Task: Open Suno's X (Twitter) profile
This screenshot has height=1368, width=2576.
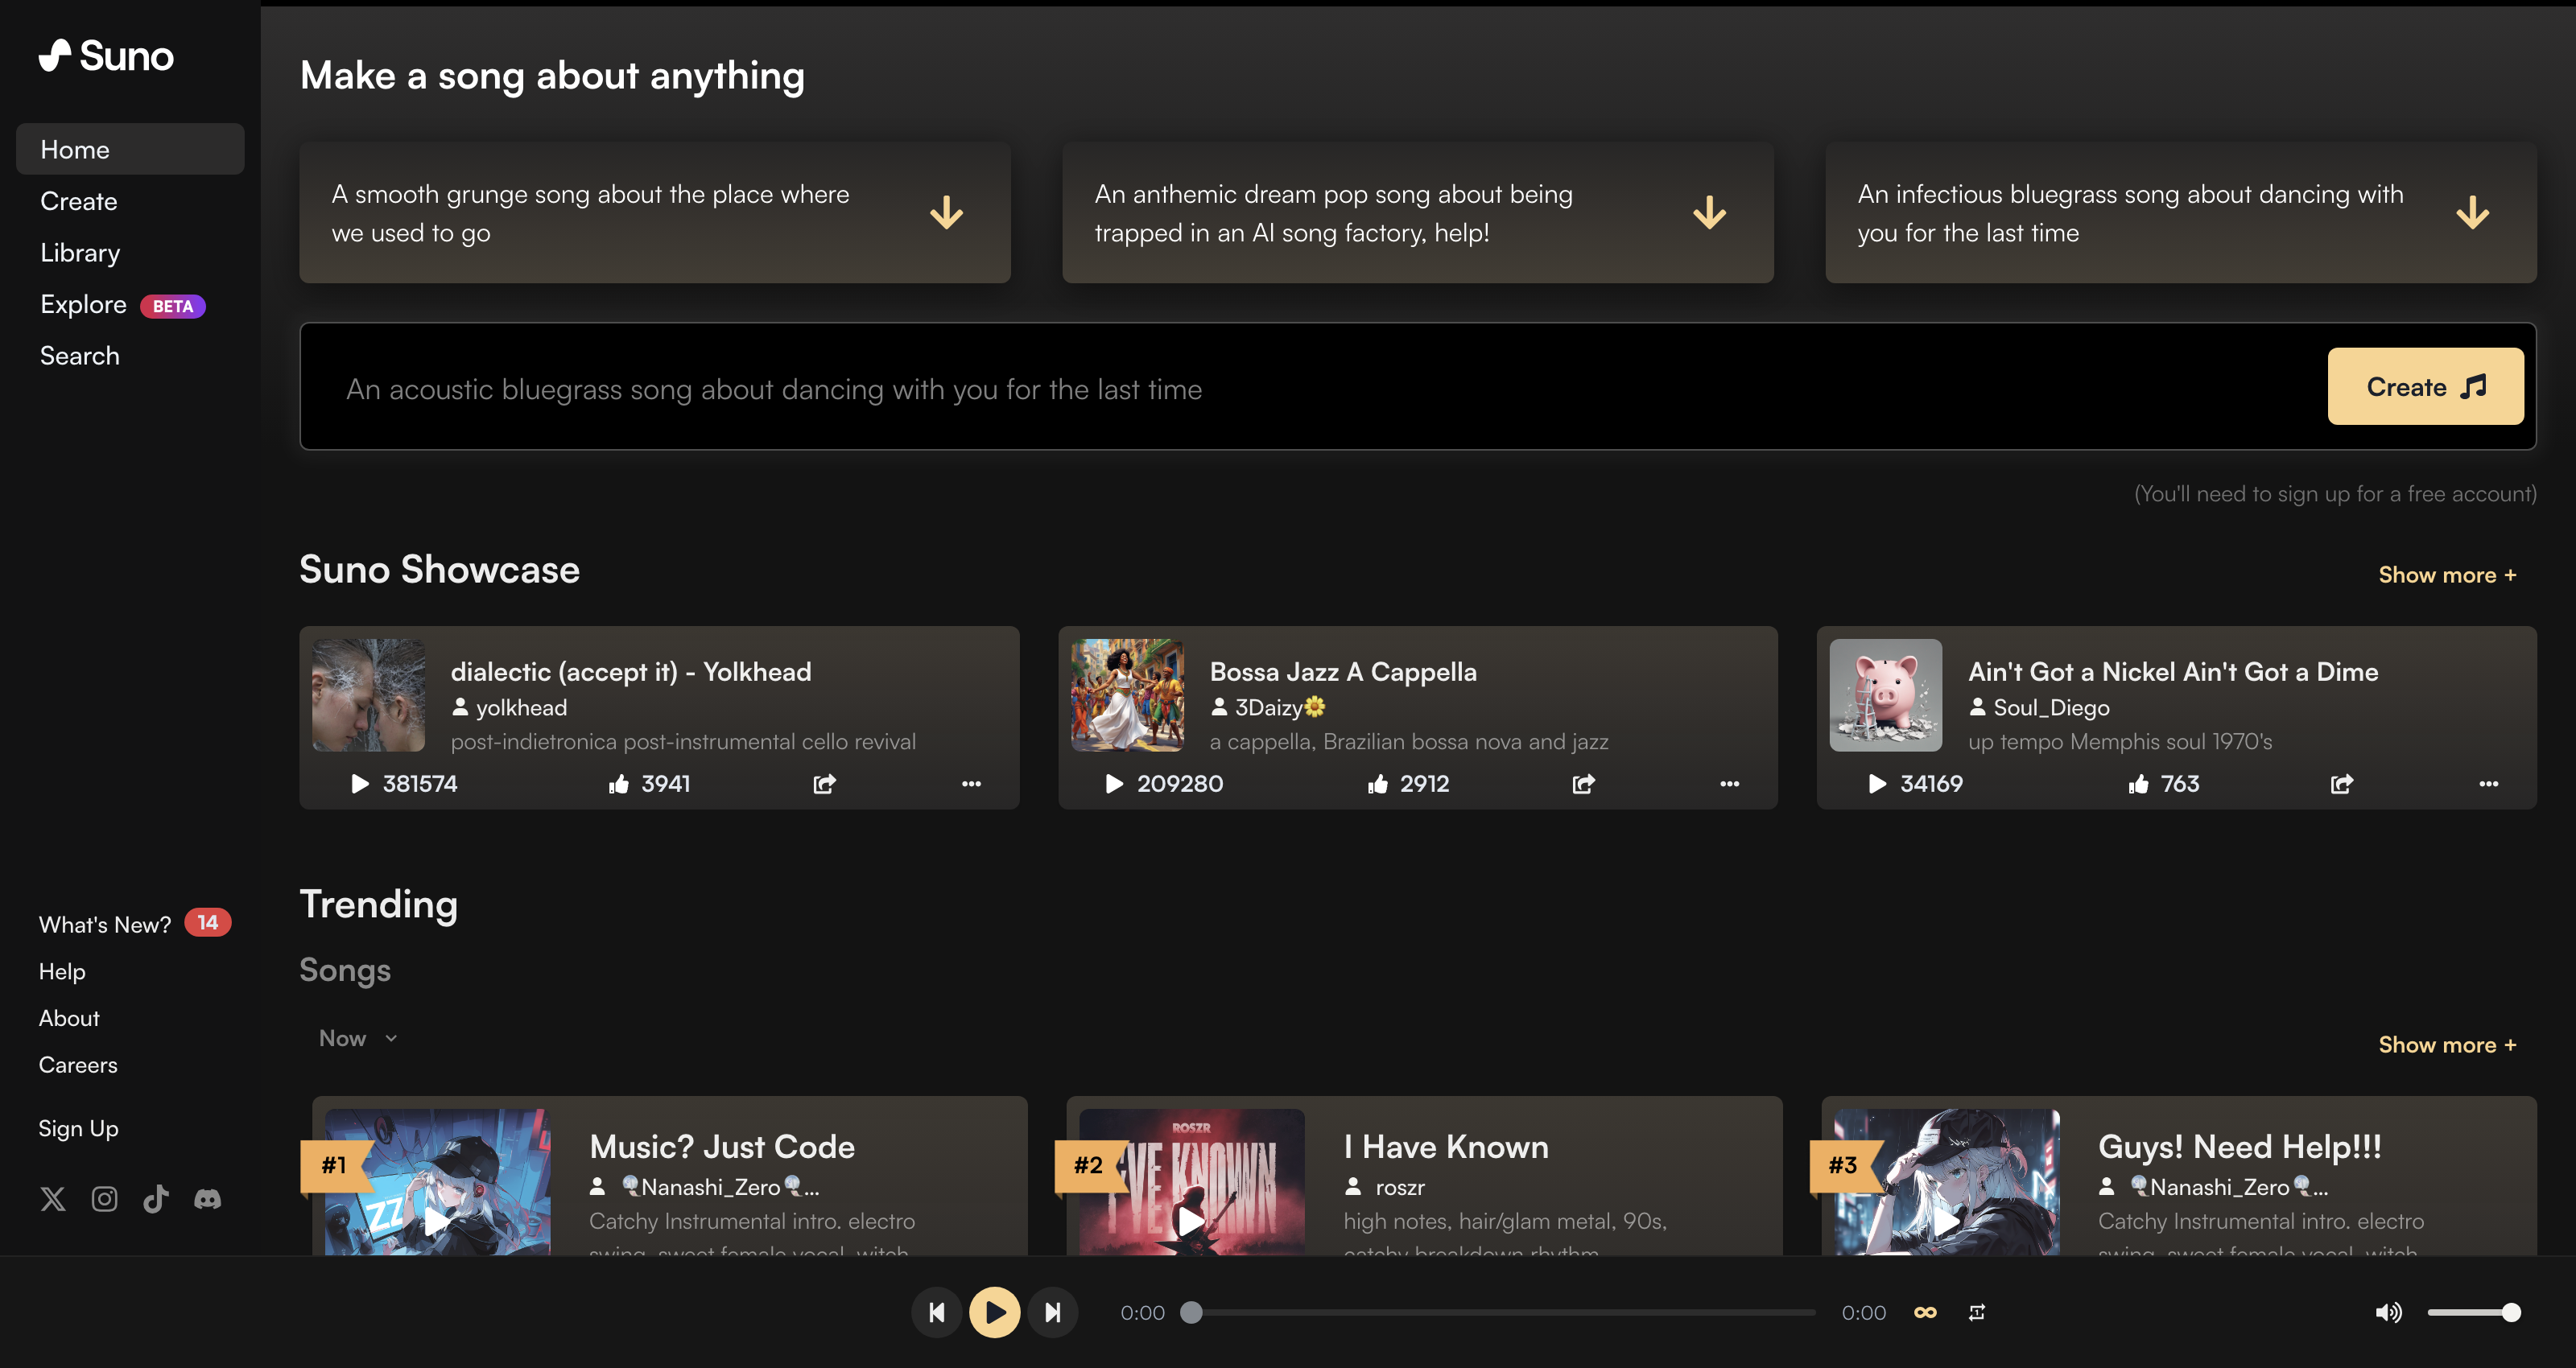Action: (53, 1199)
